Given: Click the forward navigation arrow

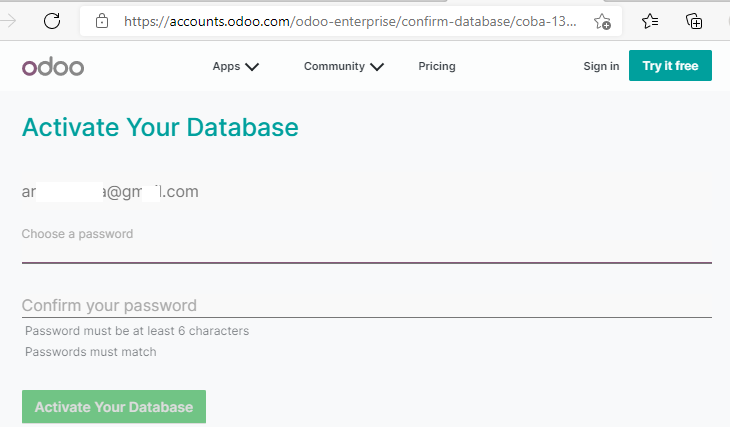Looking at the screenshot, I should point(8,21).
